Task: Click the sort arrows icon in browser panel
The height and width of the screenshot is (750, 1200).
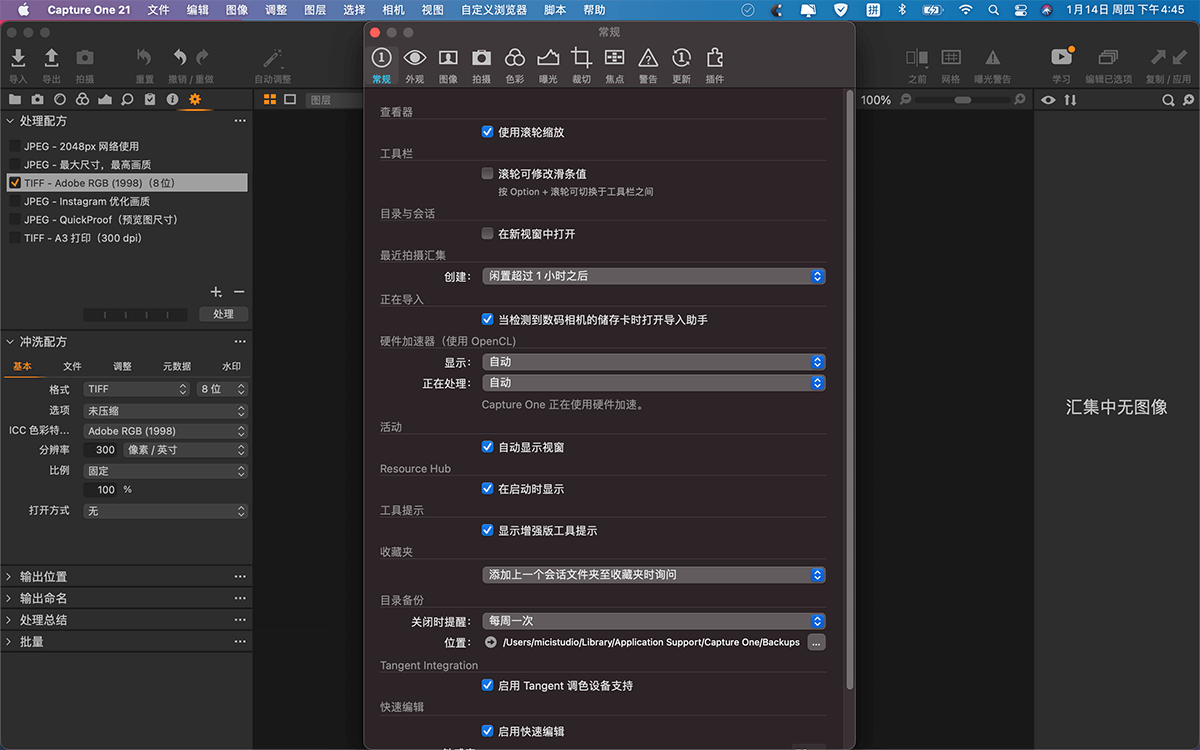Action: 1070,100
